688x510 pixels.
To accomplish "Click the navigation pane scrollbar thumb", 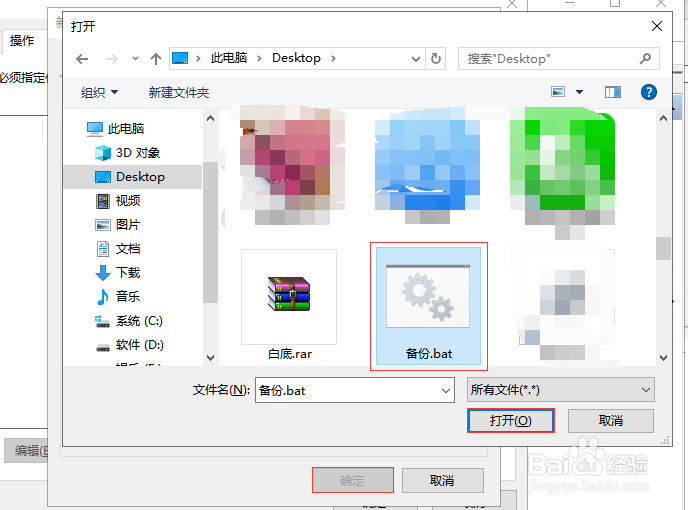I will [211, 232].
